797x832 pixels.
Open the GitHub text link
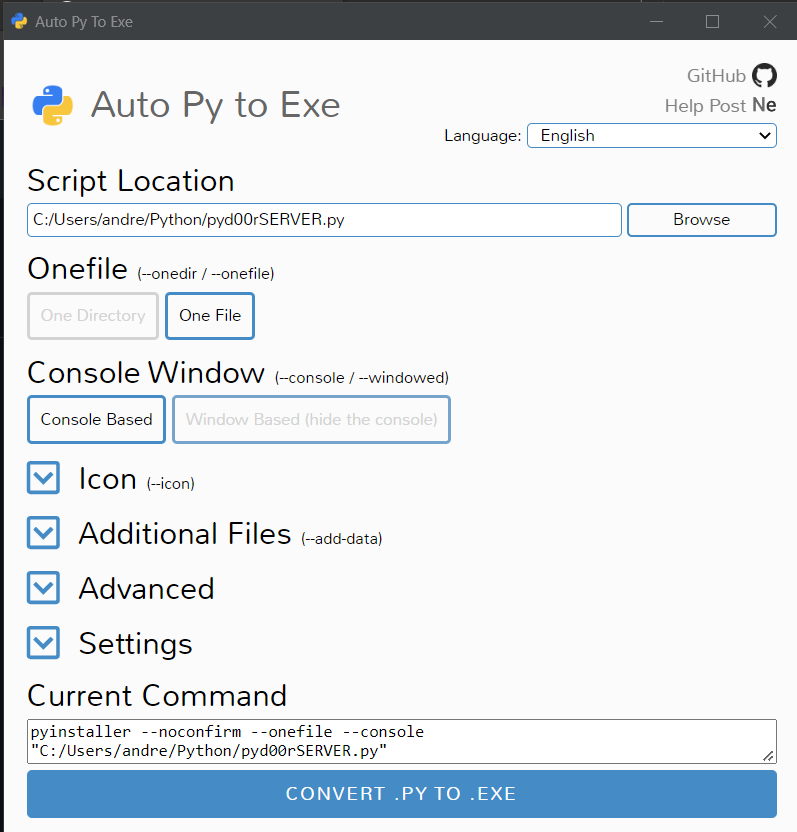(716, 76)
